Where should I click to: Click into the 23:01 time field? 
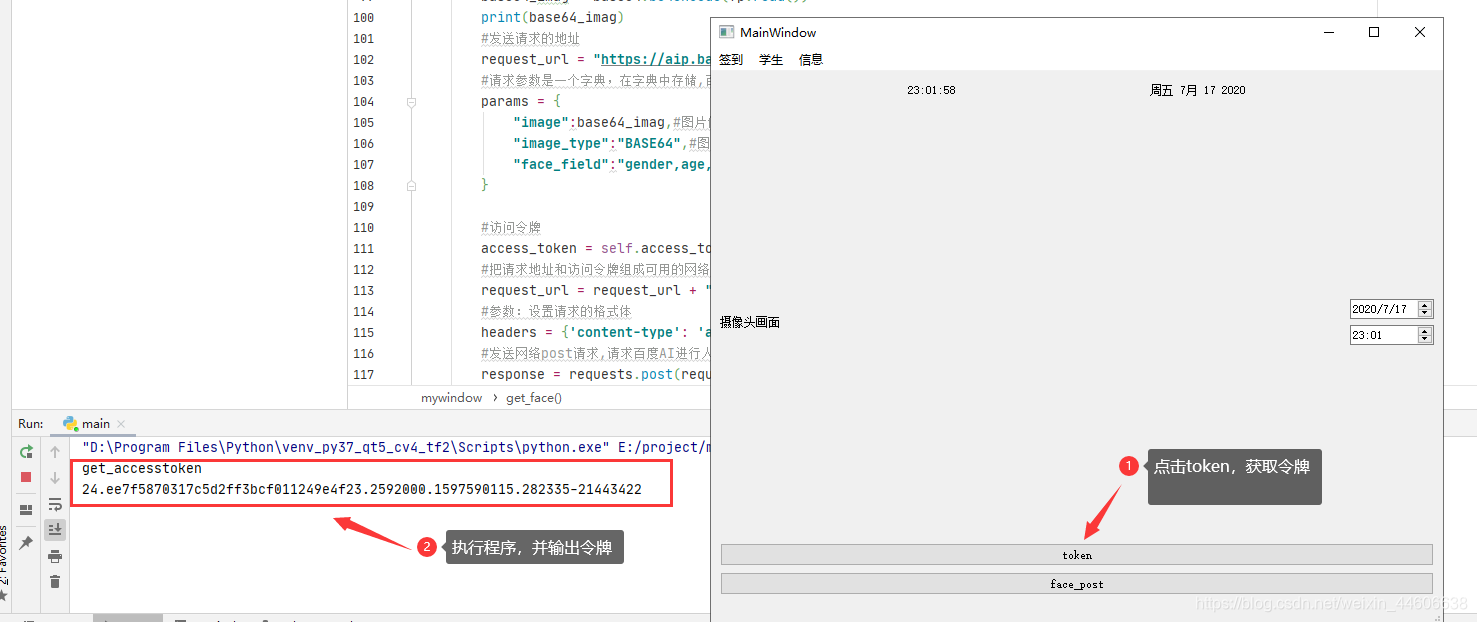(1384, 336)
